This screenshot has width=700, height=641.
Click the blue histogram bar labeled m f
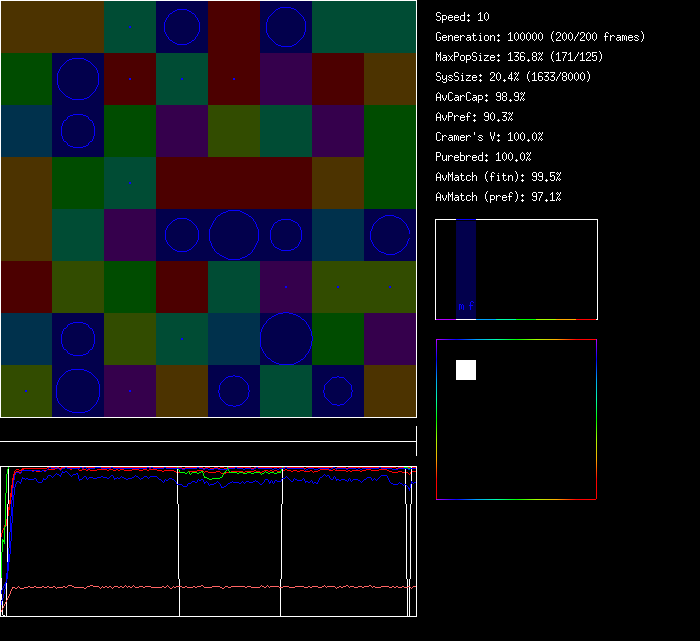pyautogui.click(x=466, y=270)
